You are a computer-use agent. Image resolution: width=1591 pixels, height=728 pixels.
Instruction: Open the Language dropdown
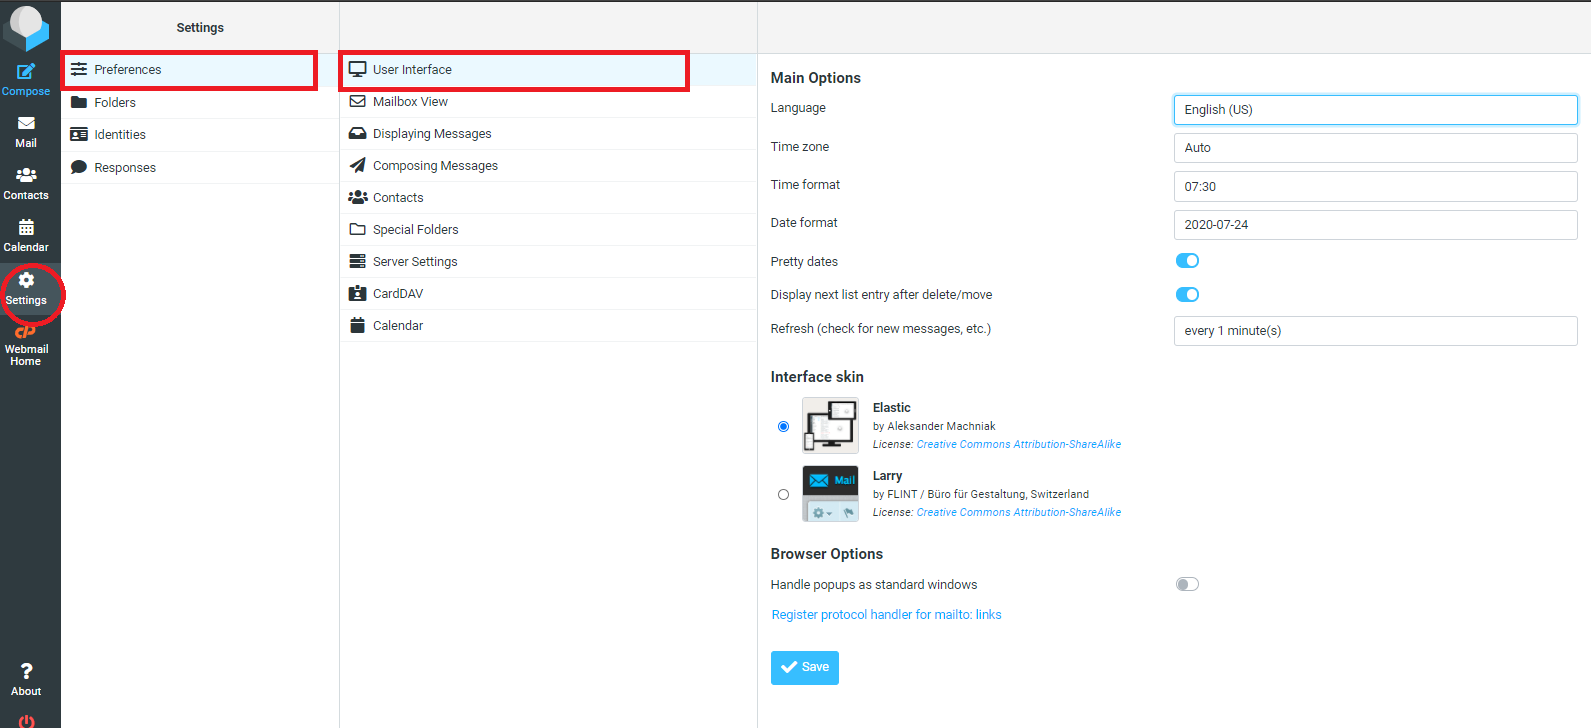point(1375,110)
